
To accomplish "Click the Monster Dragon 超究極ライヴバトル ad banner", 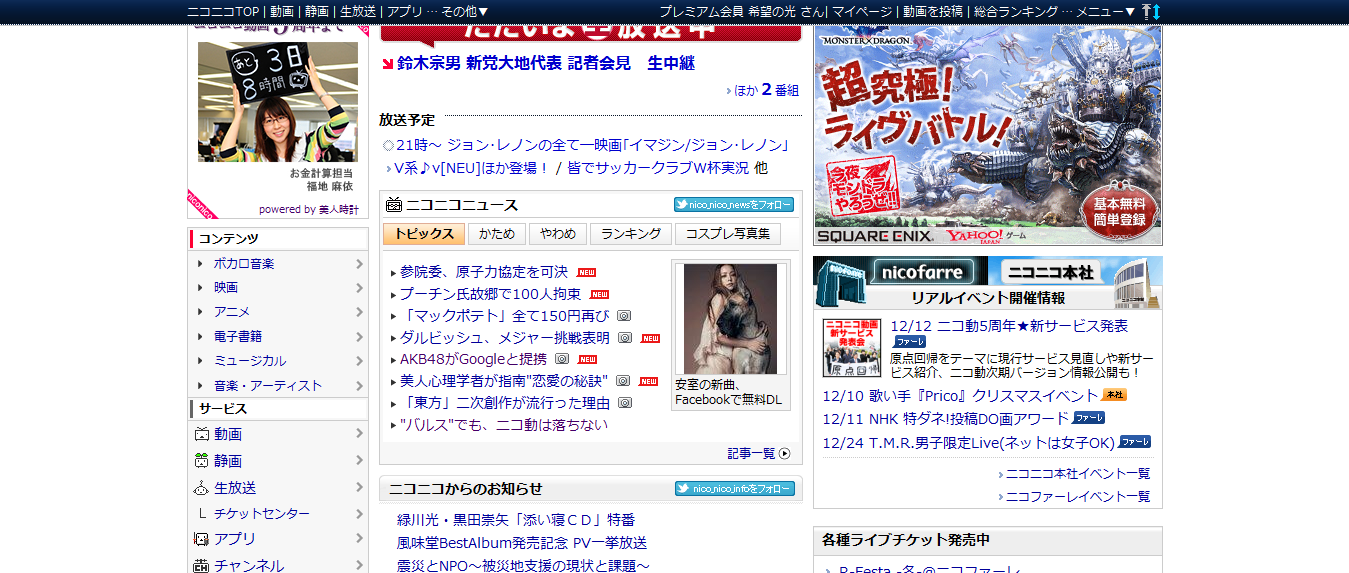I will click(988, 135).
